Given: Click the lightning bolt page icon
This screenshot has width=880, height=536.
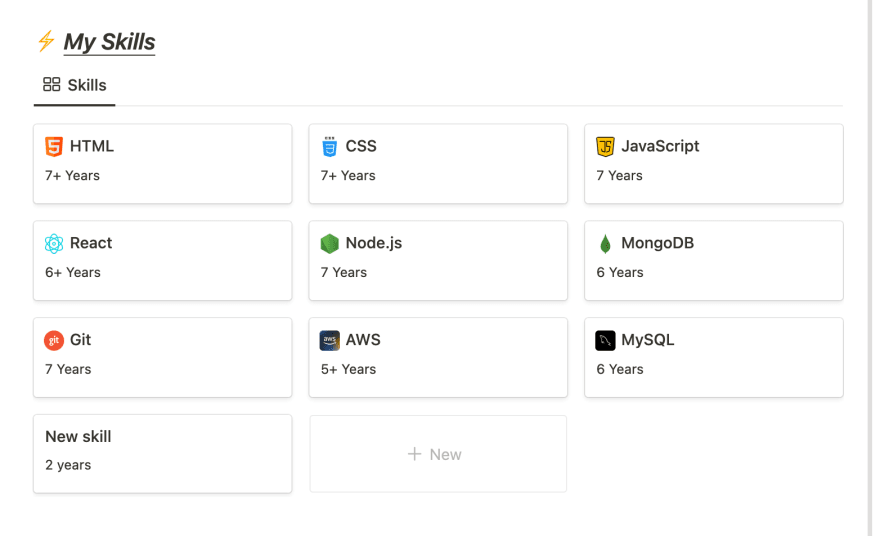Looking at the screenshot, I should click(46, 42).
